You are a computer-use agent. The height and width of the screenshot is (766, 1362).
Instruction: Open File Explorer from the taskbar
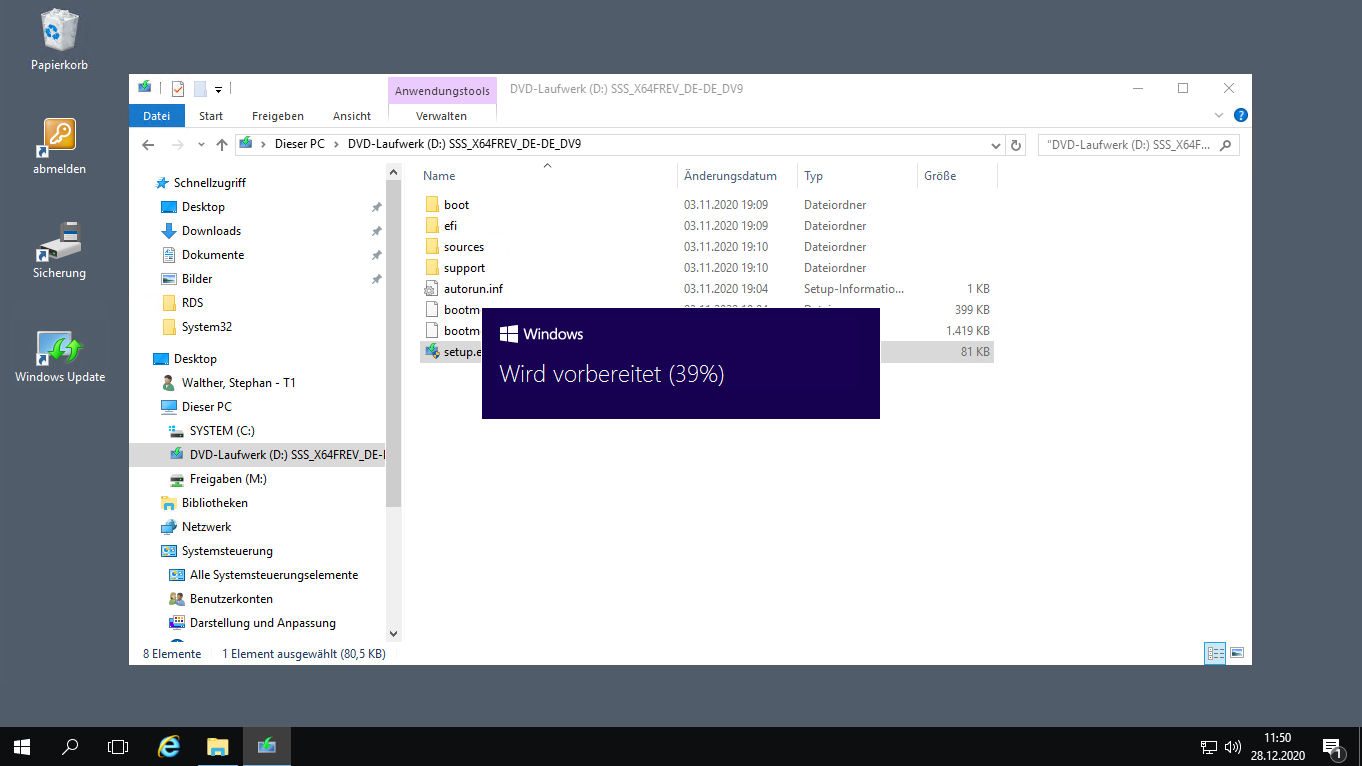(x=218, y=746)
